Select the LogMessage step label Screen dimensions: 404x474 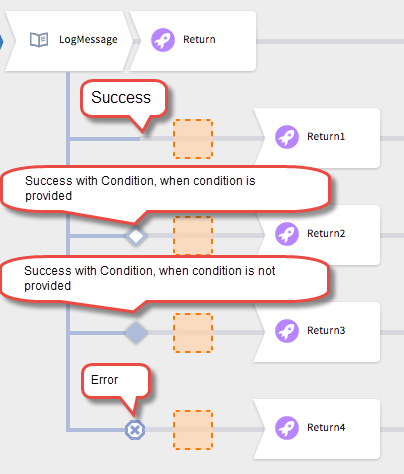(x=88, y=40)
